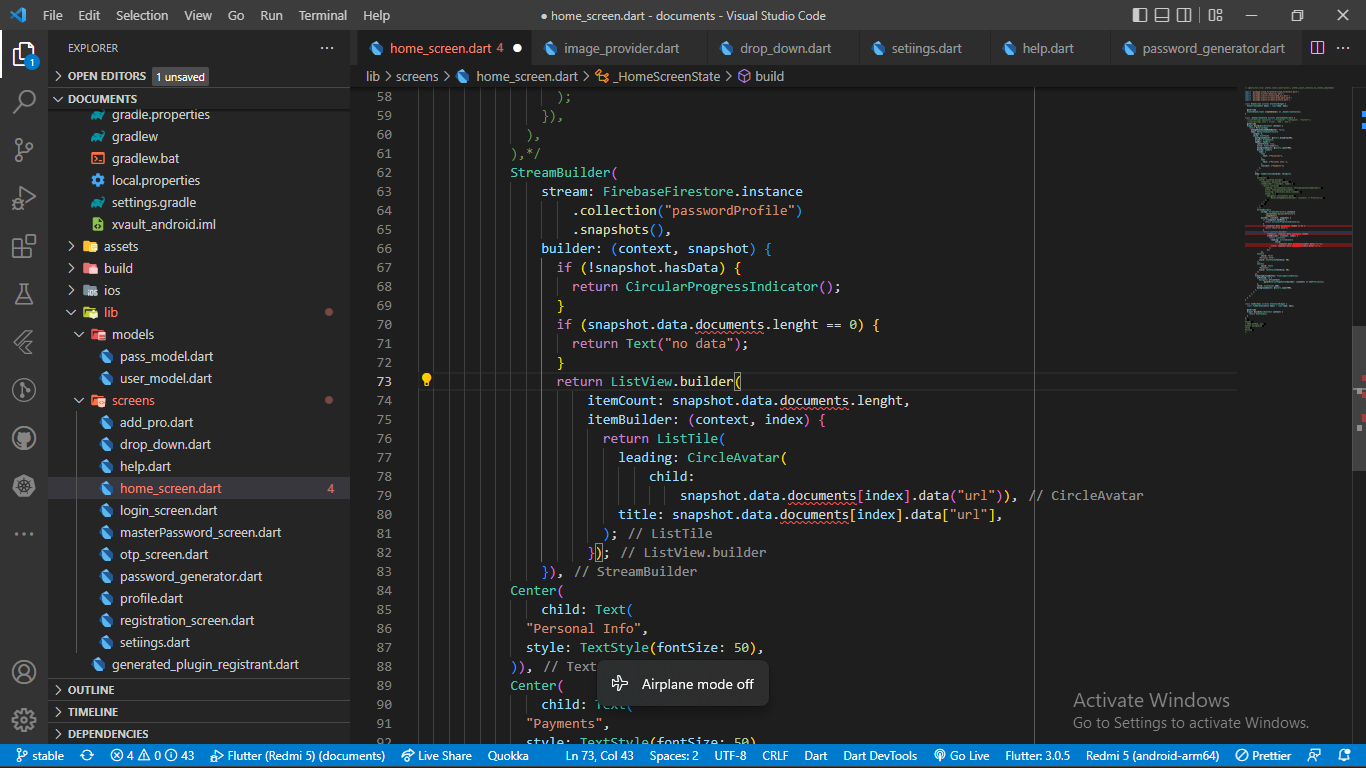Switch to the image_provider.dart tab

(x=620, y=48)
